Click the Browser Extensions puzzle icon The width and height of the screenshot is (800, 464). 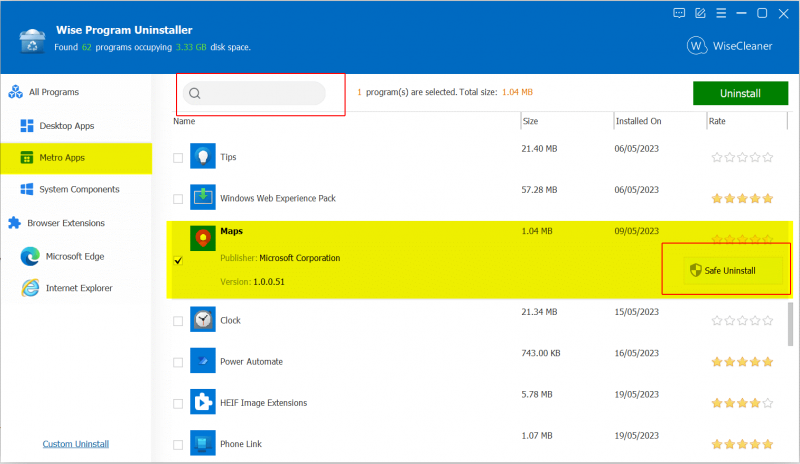(x=14, y=223)
